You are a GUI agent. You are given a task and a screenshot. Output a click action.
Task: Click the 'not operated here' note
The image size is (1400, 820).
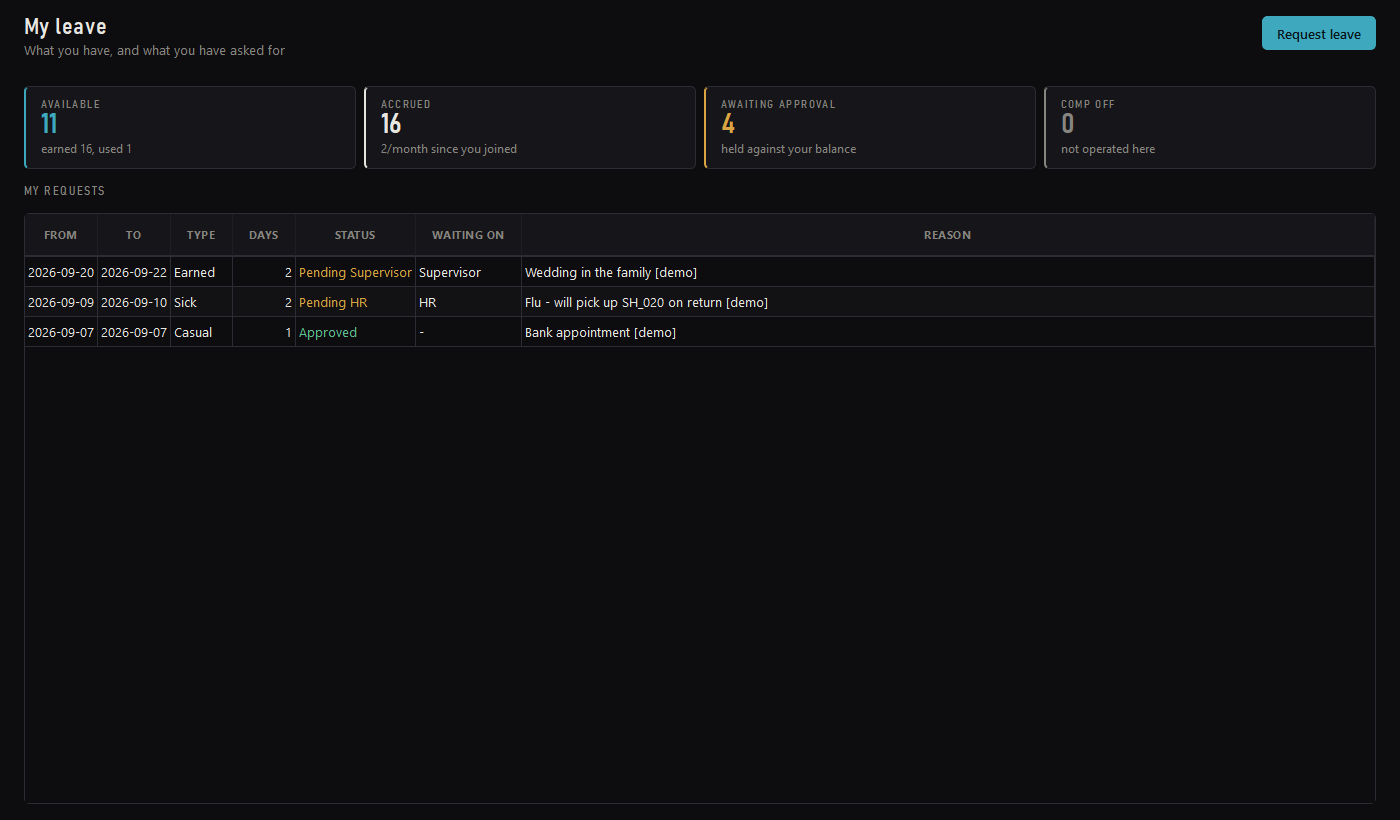(x=1108, y=149)
